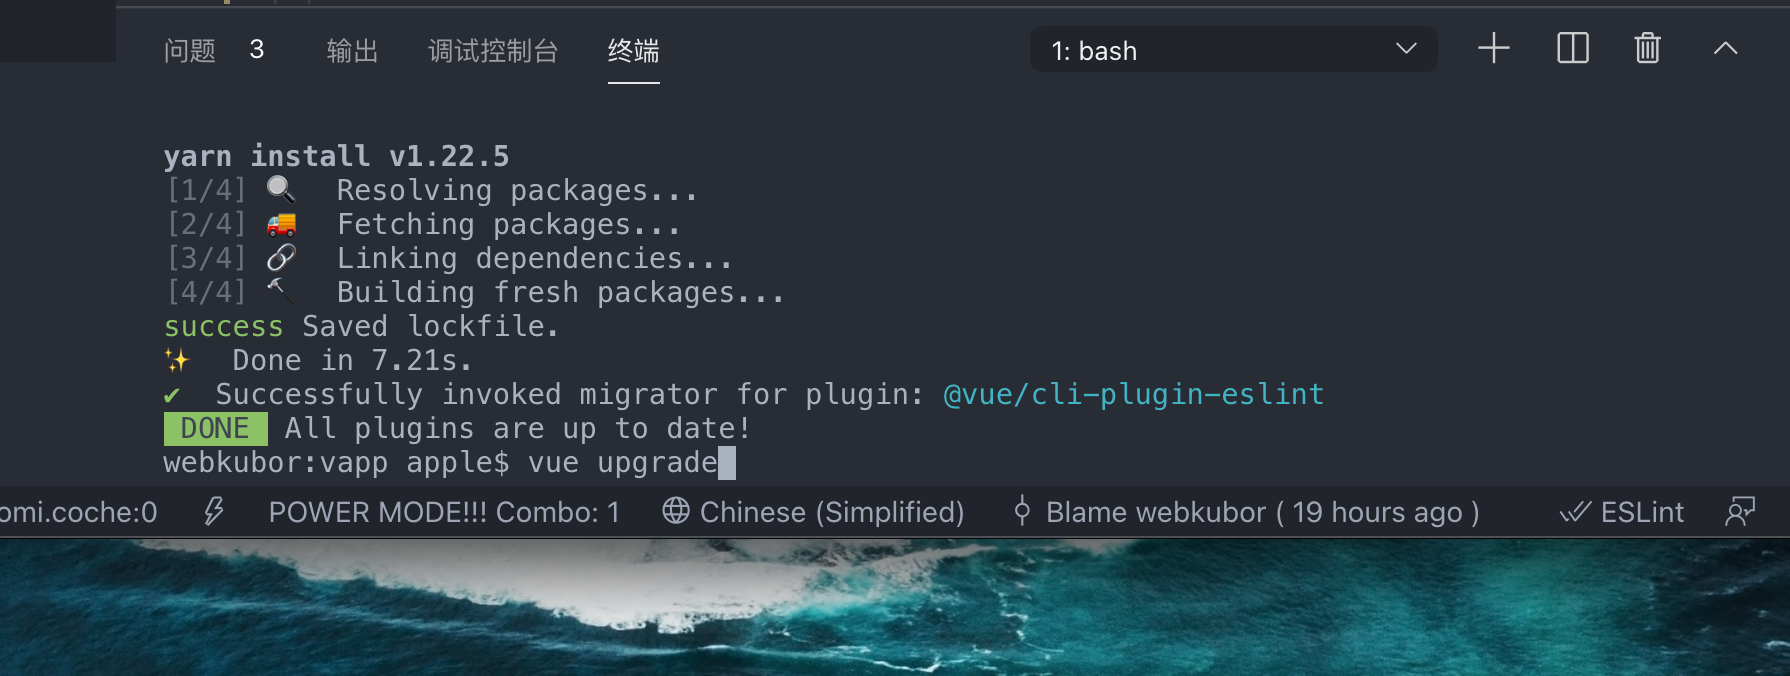Kill terminal with trash can icon
The height and width of the screenshot is (676, 1790).
(1647, 48)
